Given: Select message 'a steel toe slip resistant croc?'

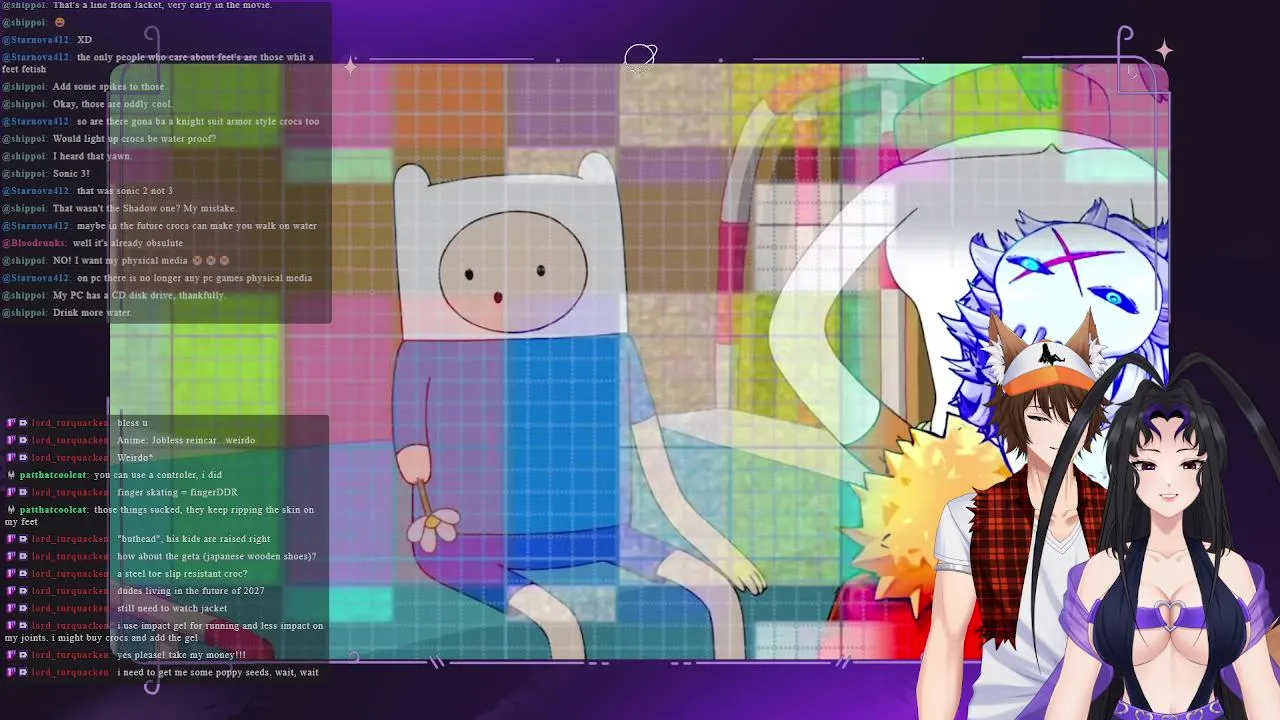Looking at the screenshot, I should (x=182, y=574).
